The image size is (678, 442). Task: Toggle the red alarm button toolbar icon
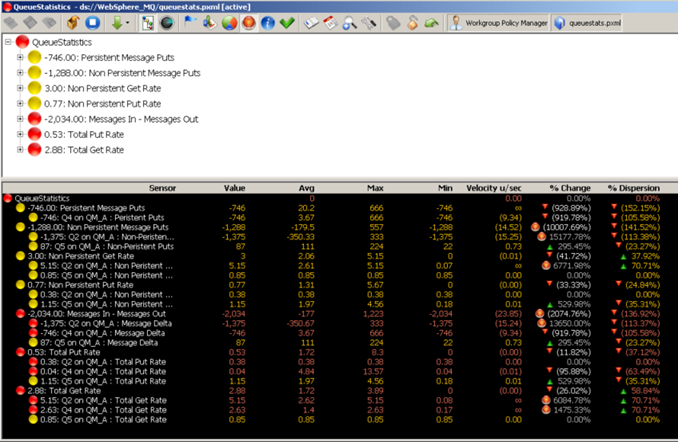coord(249,23)
